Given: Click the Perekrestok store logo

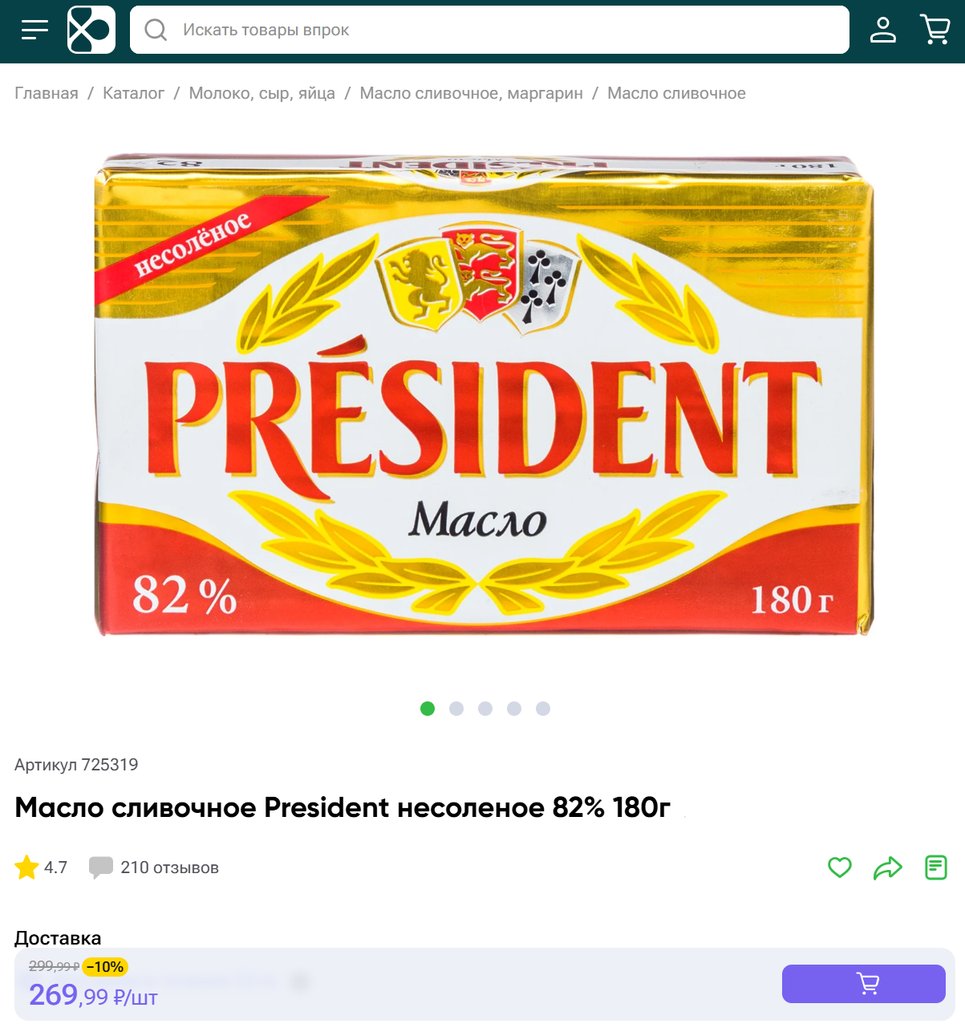Looking at the screenshot, I should click(91, 30).
